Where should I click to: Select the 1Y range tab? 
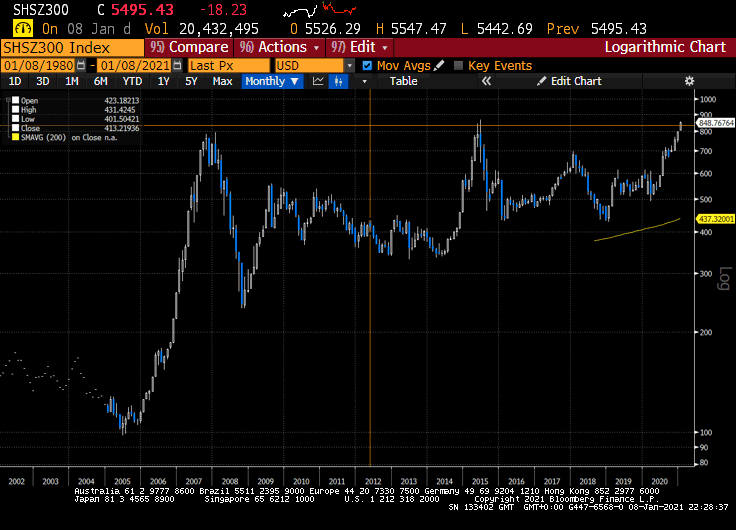163,81
